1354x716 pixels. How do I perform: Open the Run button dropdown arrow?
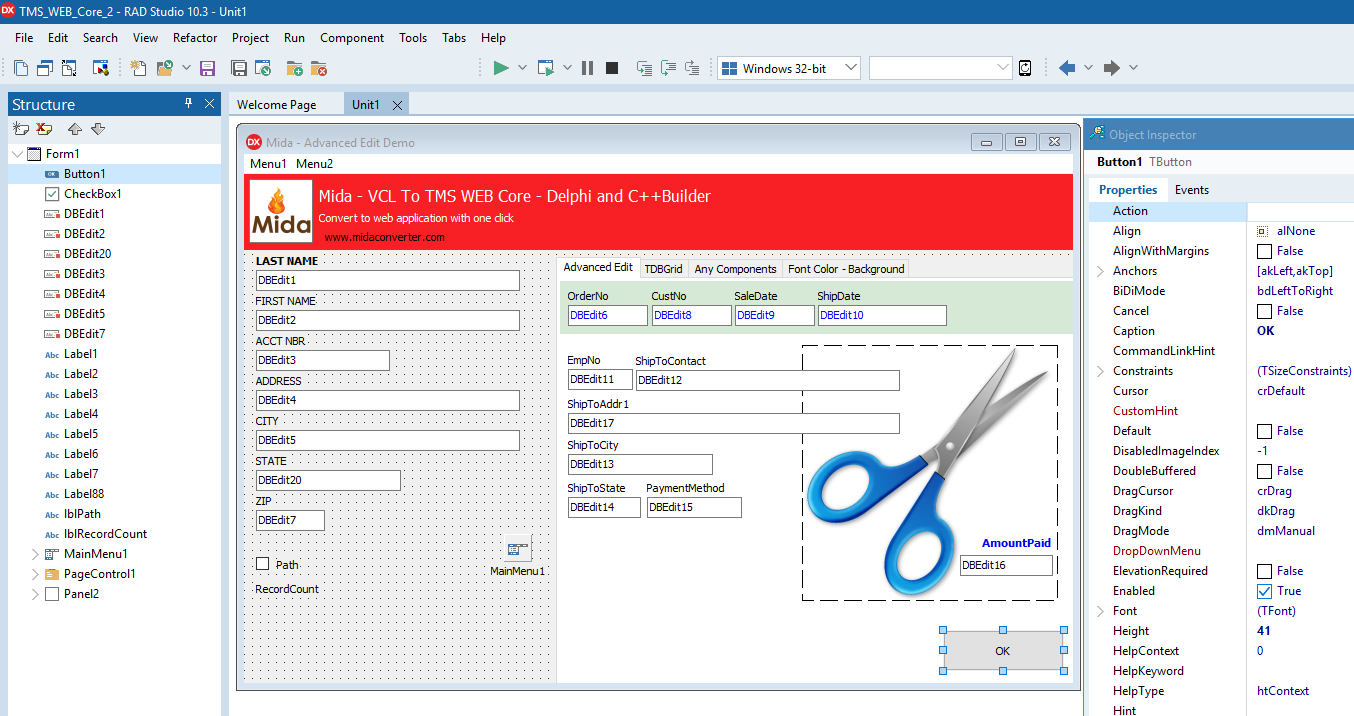522,68
